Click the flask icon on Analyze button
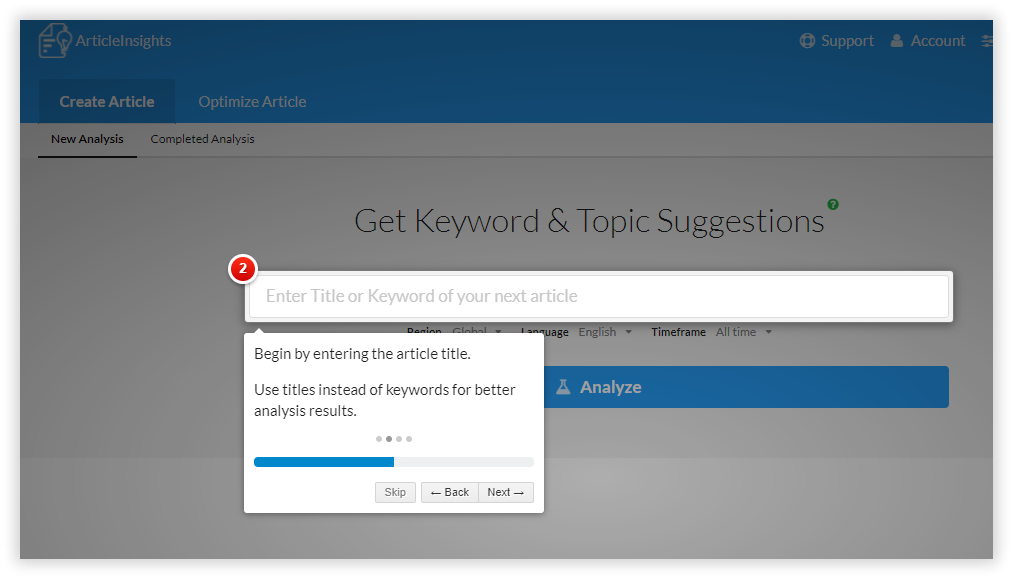Screen dimensions: 1013x579 pyautogui.click(x=563, y=387)
